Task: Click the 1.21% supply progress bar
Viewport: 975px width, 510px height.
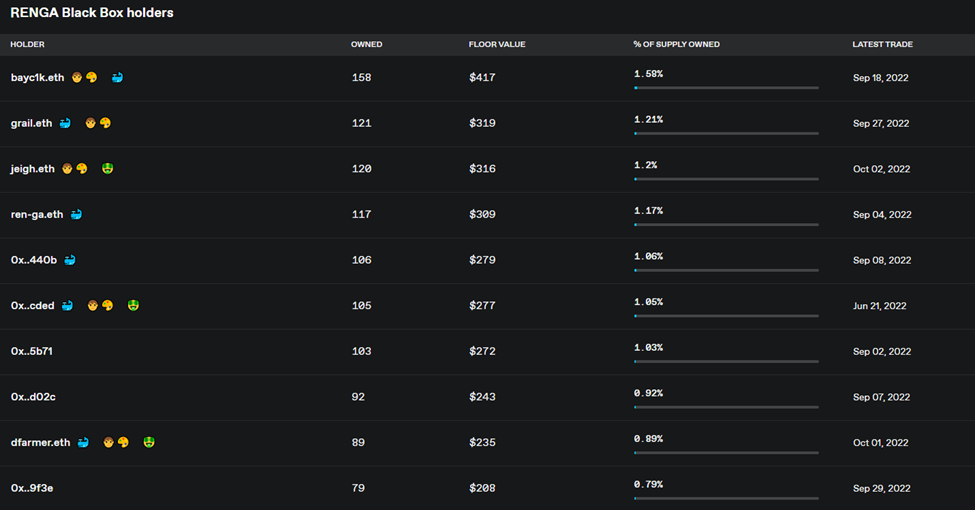Action: [726, 133]
